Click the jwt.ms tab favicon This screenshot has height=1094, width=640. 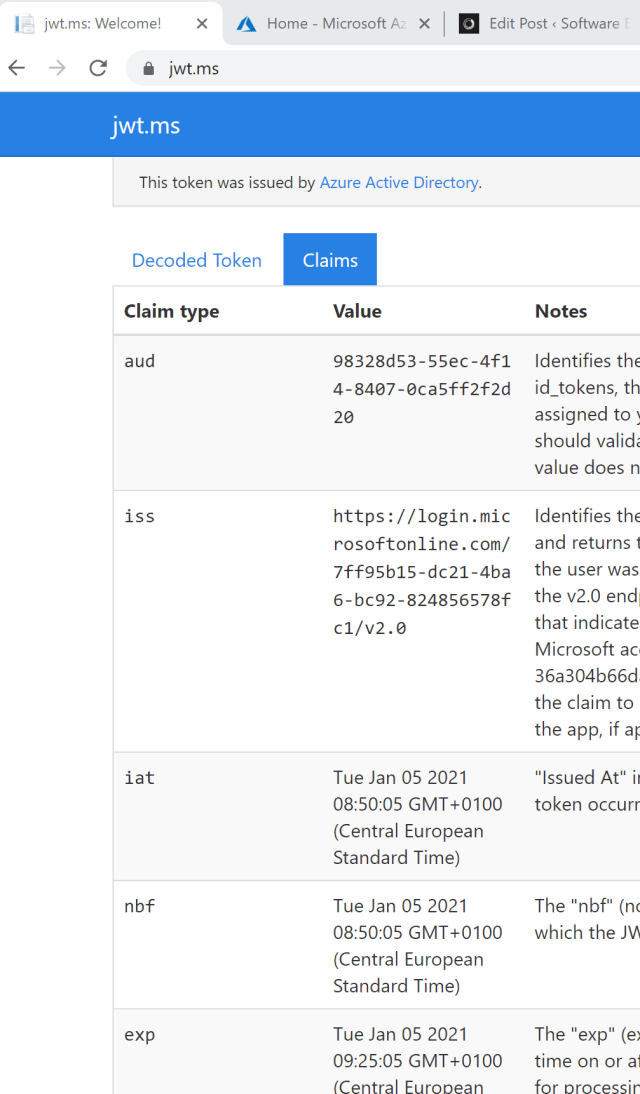tap(24, 23)
